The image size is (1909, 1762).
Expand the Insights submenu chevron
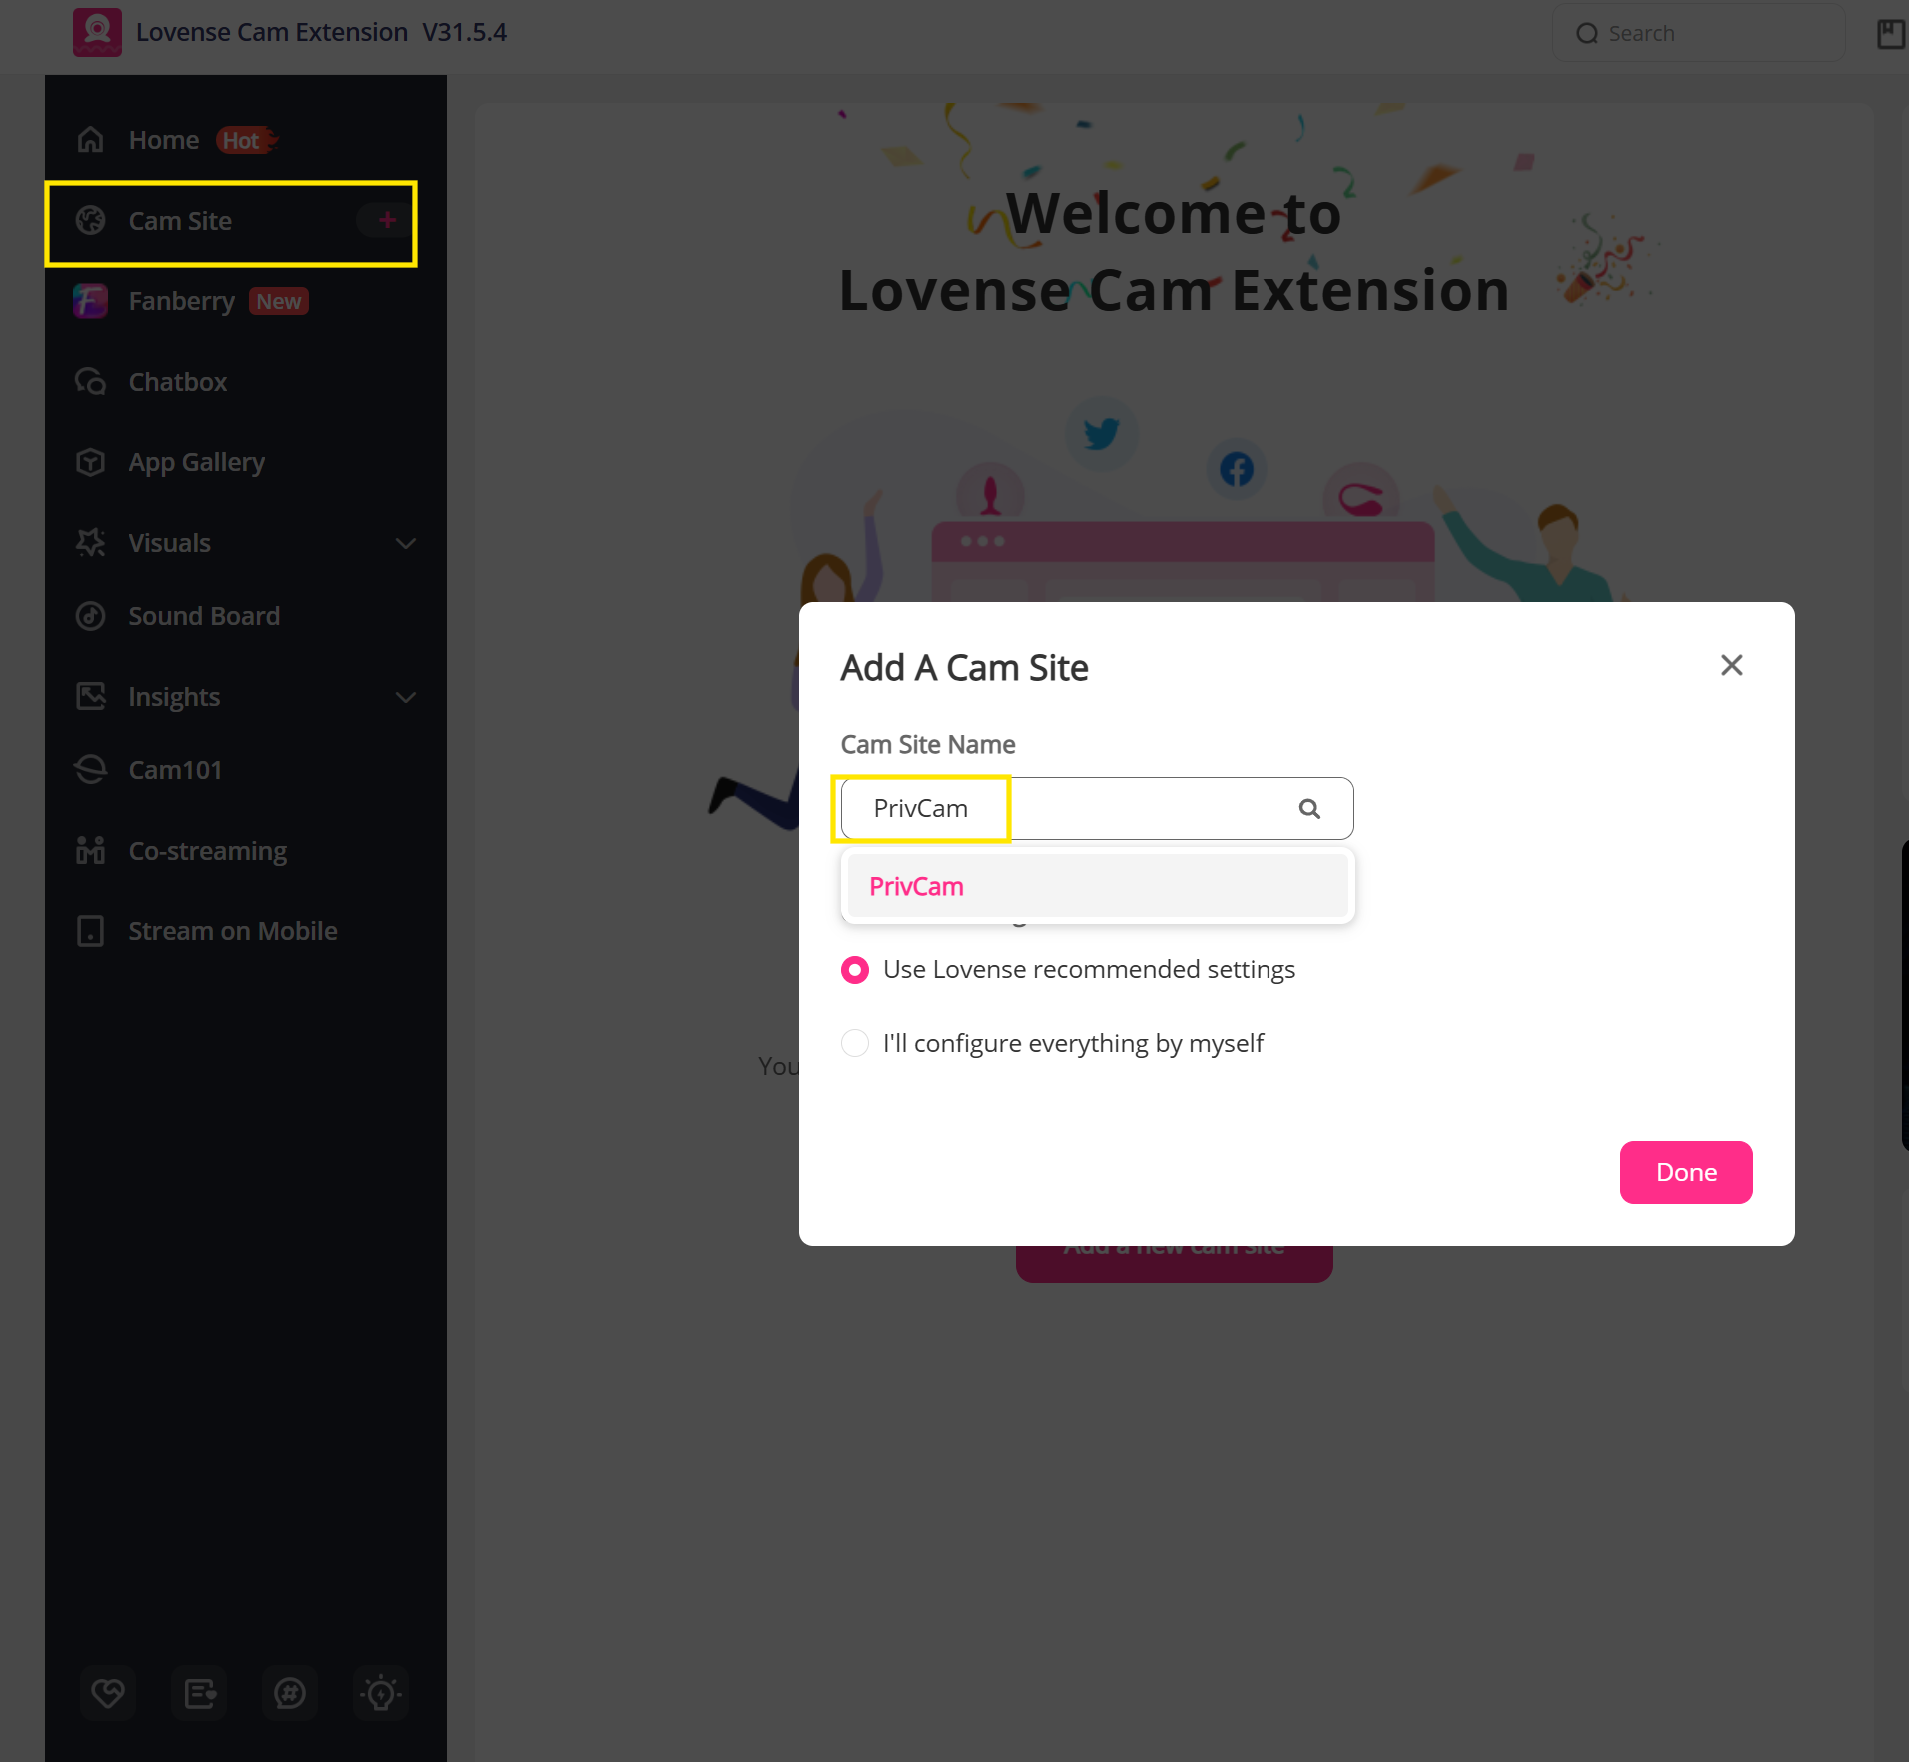[405, 697]
